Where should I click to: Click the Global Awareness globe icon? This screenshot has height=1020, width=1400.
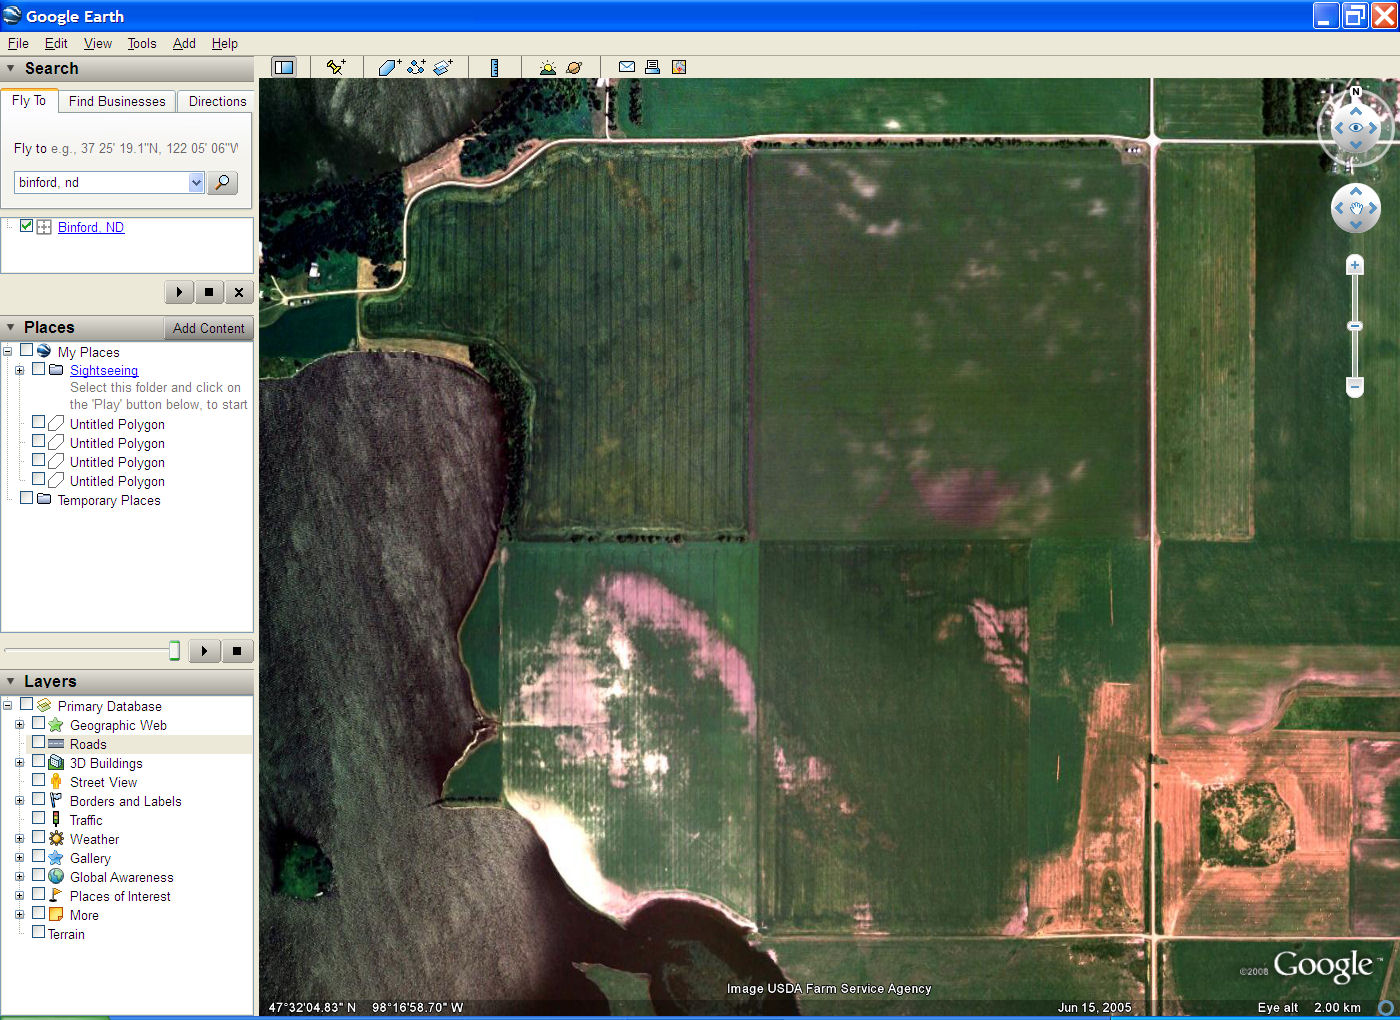56,877
